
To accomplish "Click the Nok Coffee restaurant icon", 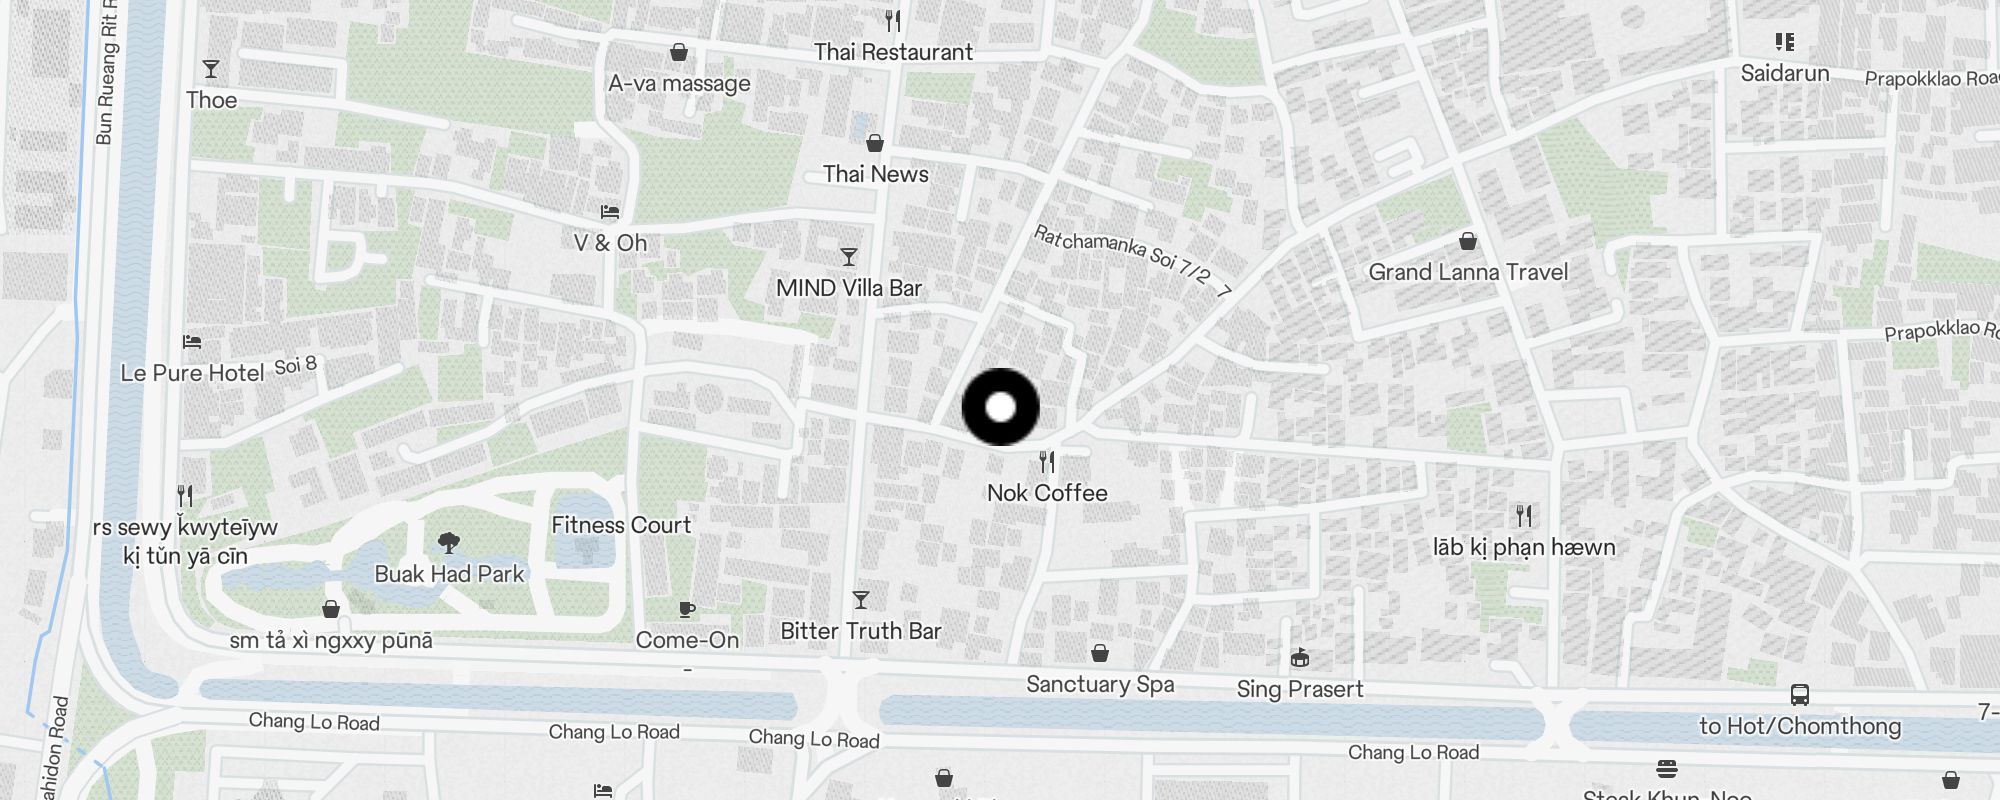I will click(1047, 462).
